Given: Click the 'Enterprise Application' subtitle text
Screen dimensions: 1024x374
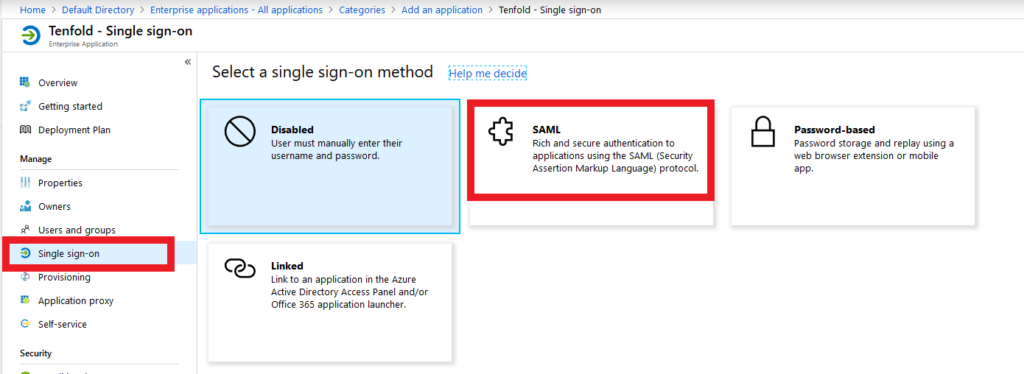Looking at the screenshot, I should (83, 44).
